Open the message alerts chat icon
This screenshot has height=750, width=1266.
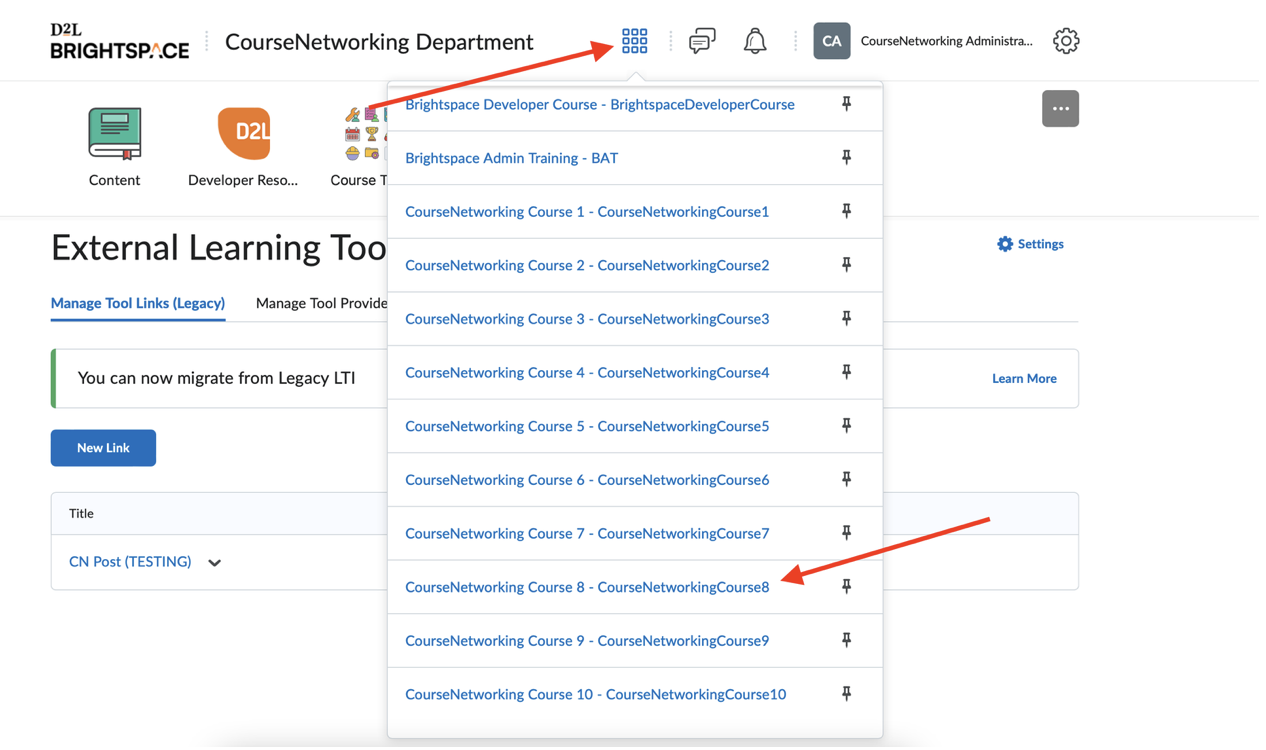(x=702, y=41)
